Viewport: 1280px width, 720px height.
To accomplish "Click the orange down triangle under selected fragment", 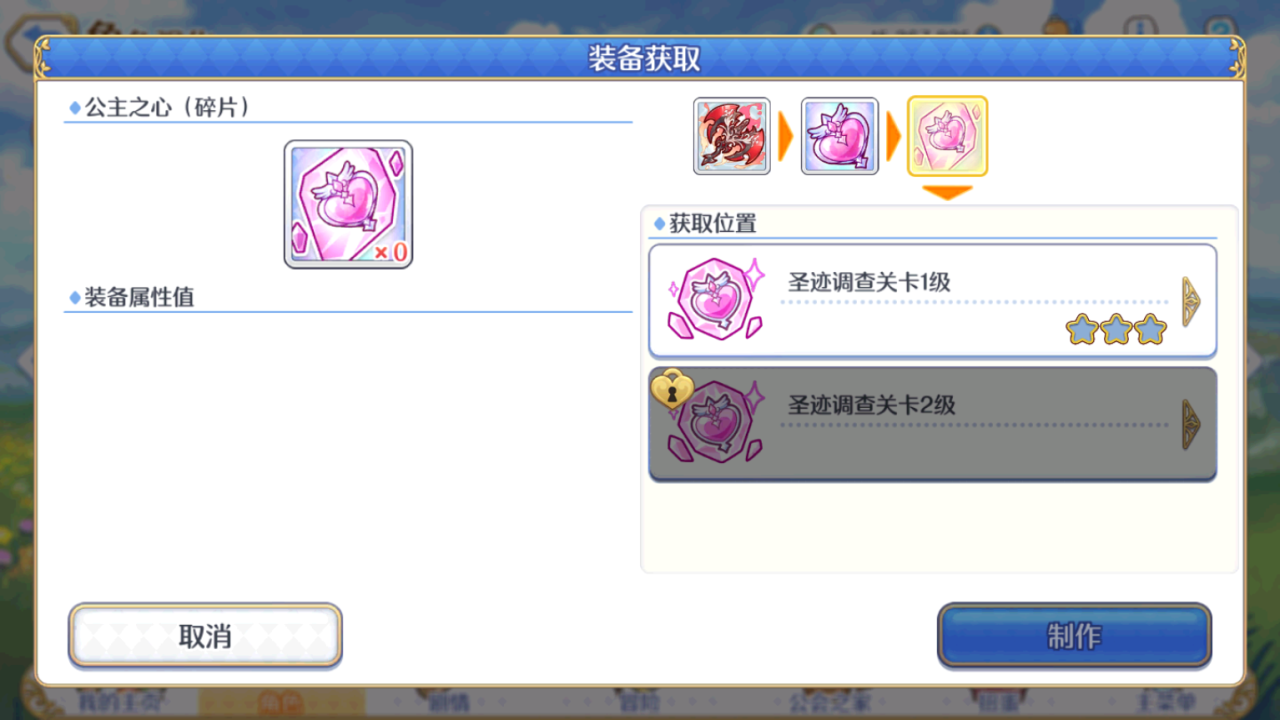I will [947, 192].
